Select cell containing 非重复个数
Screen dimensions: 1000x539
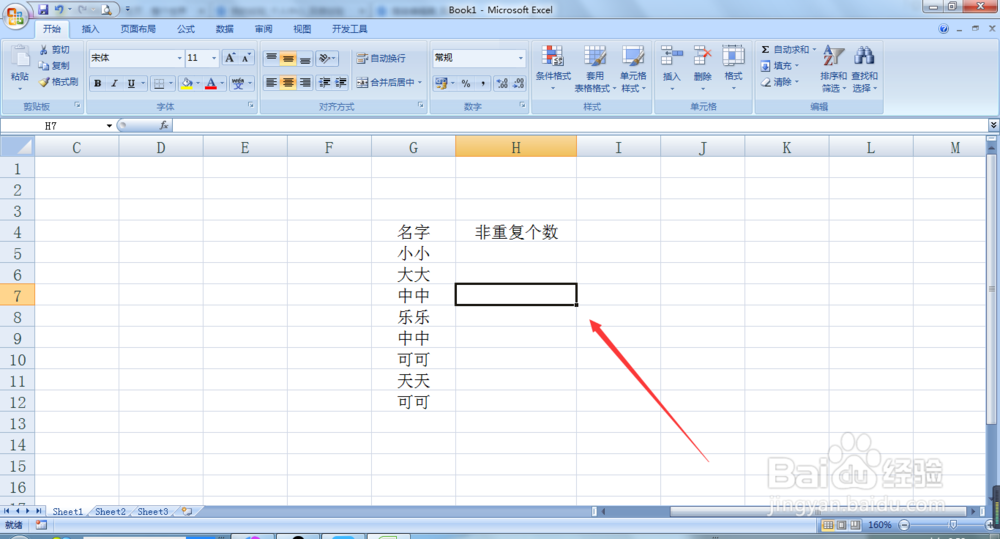(x=516, y=232)
